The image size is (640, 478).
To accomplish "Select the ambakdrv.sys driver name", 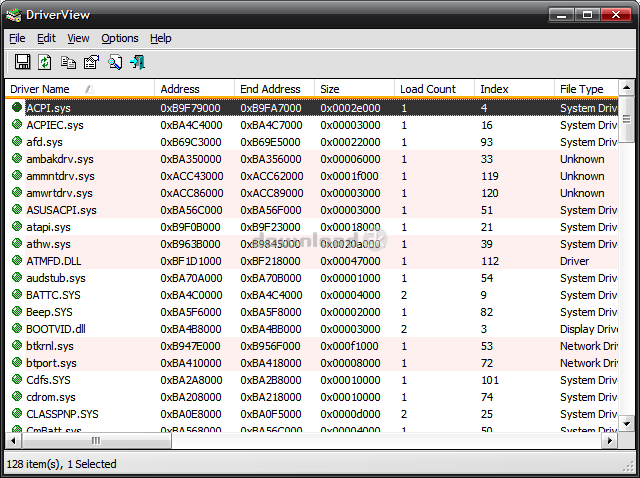I will click(60, 159).
